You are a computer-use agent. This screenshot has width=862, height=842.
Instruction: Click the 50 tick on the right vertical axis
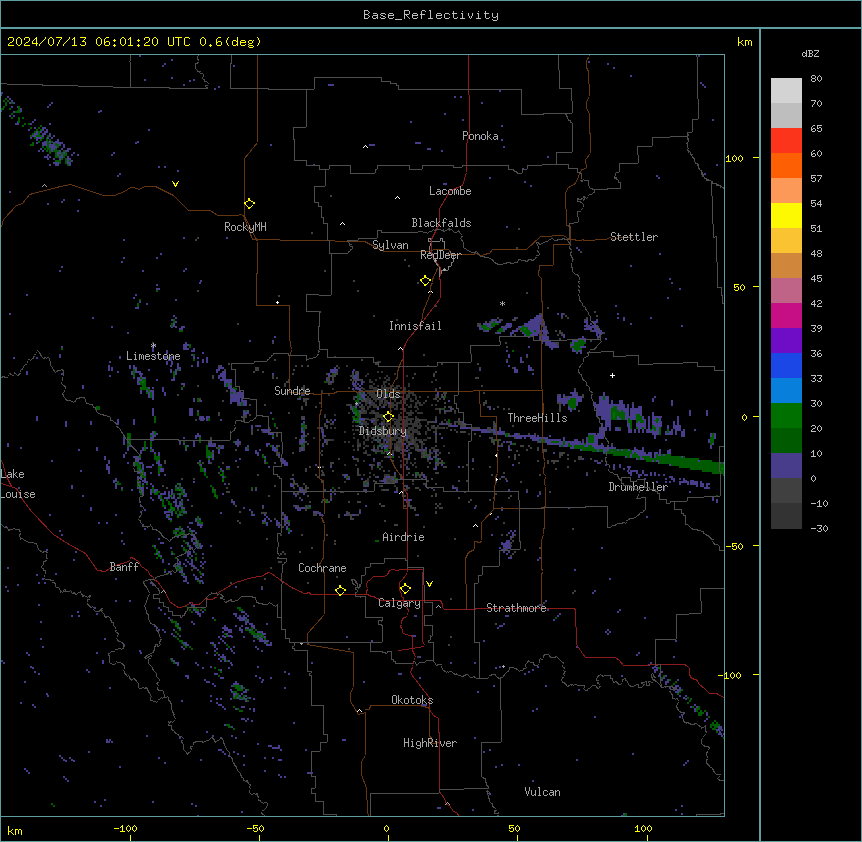(739, 287)
